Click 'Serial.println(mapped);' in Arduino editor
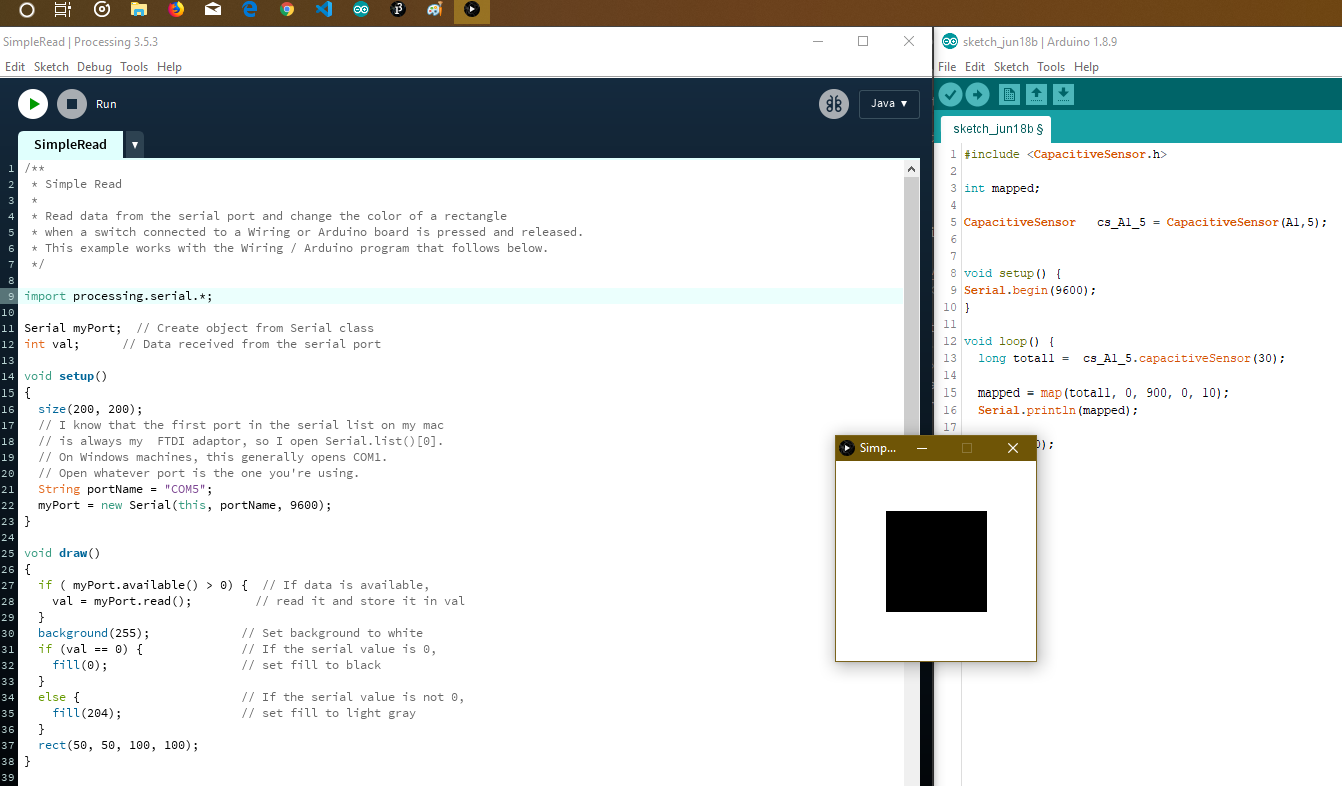Image resolution: width=1342 pixels, height=786 pixels. (1058, 410)
